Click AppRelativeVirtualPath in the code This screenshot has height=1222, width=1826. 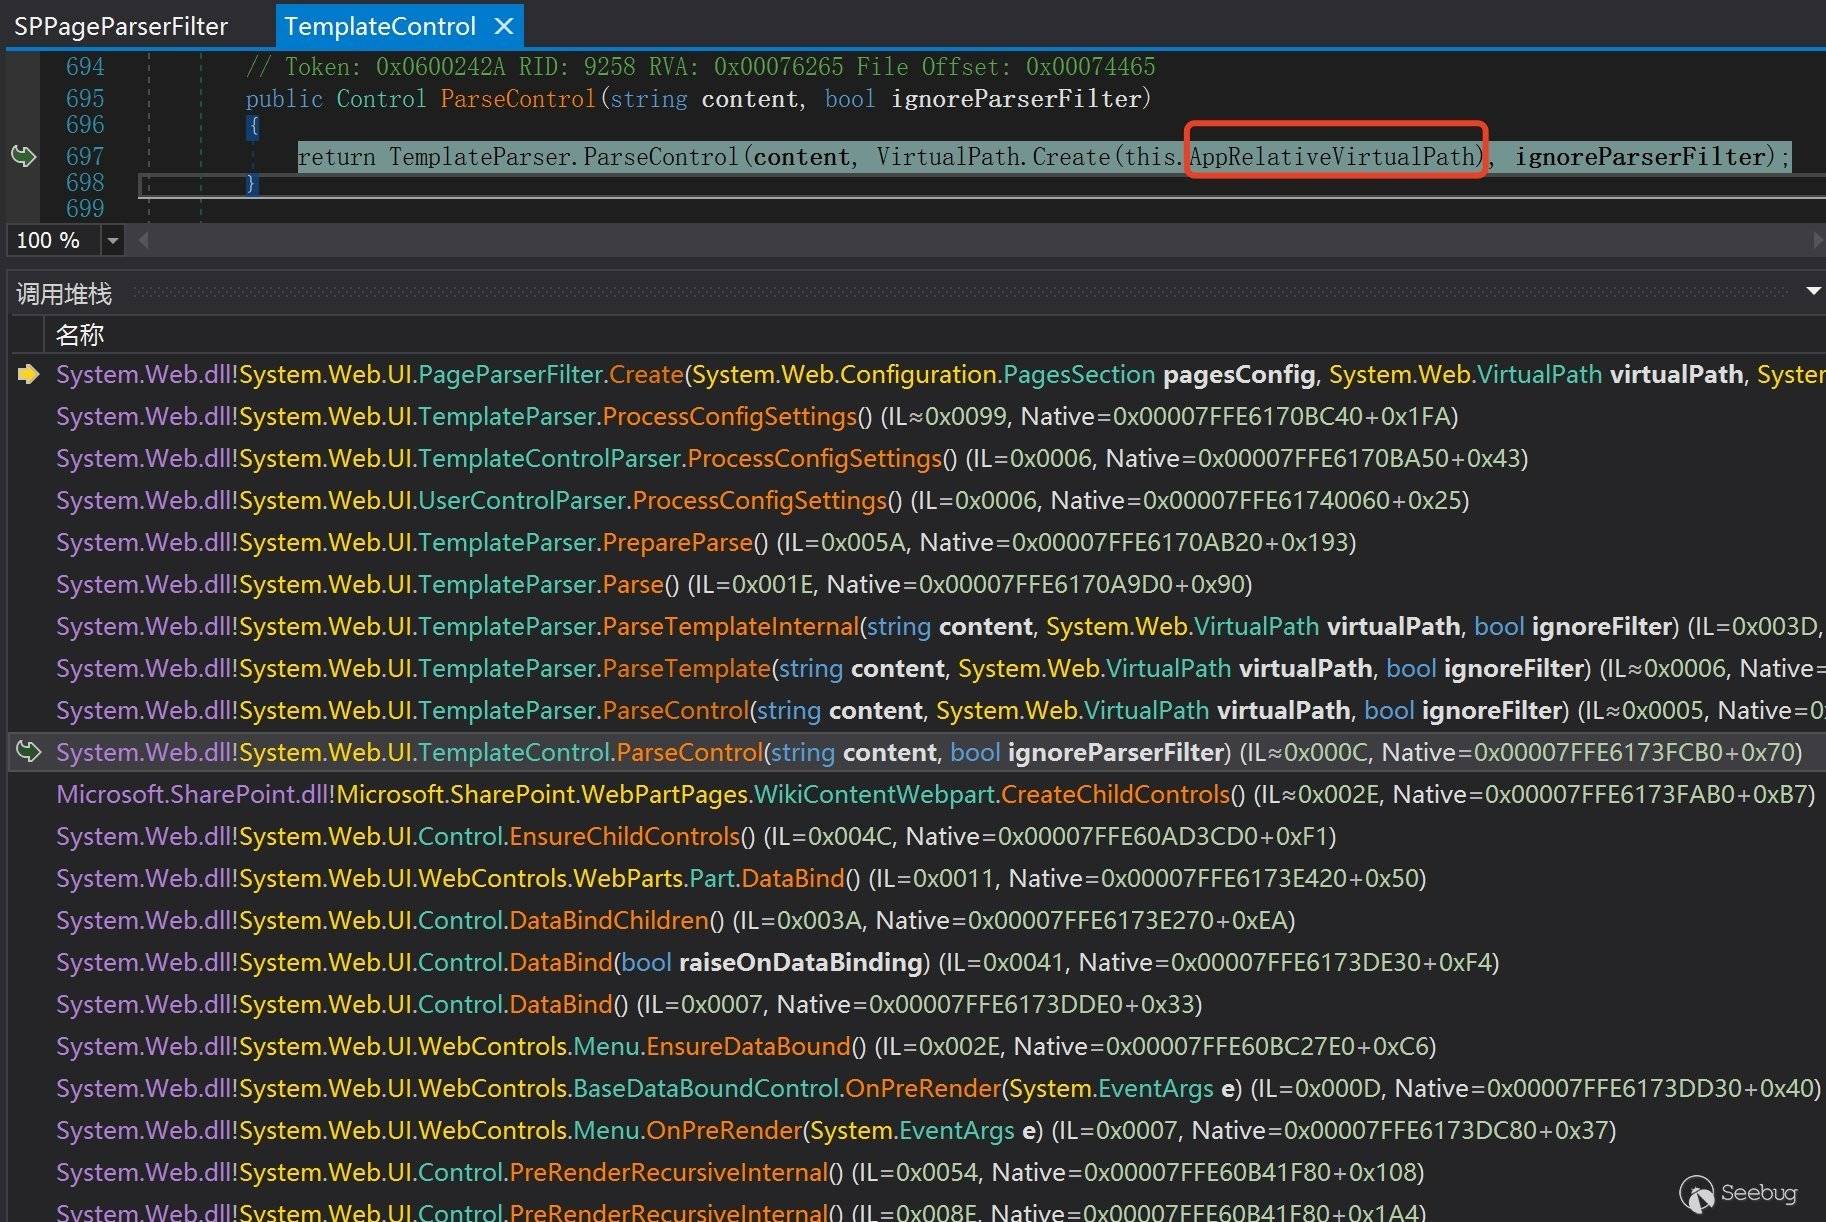pos(1332,156)
